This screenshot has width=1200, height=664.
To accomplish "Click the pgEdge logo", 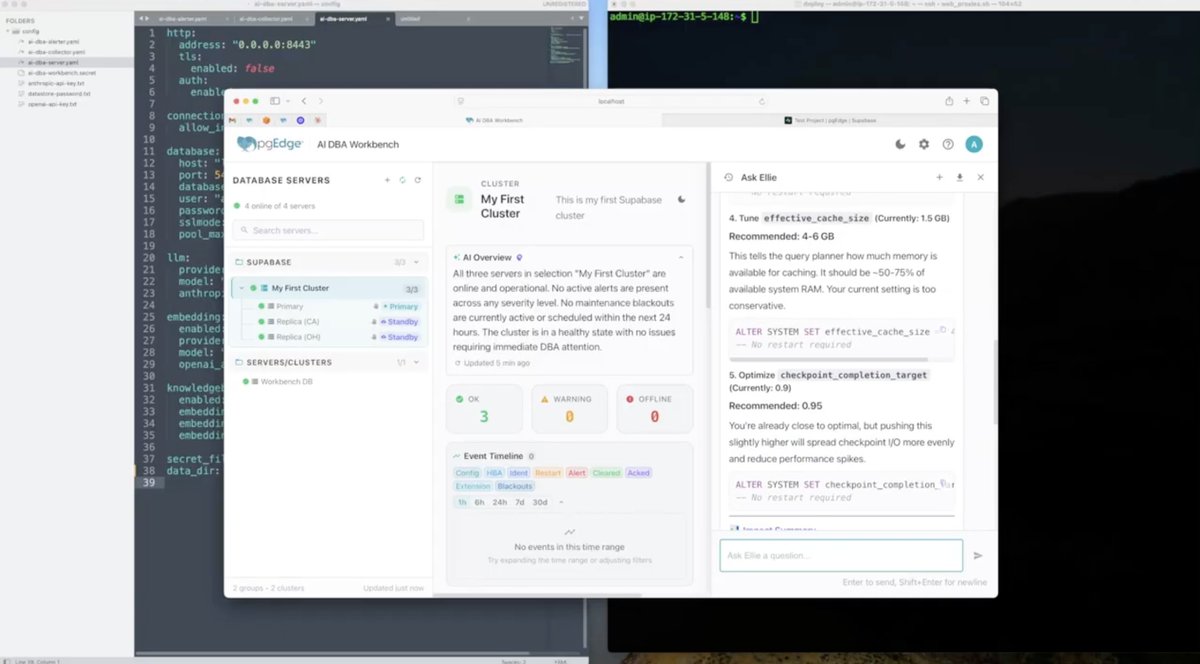I will pyautogui.click(x=270, y=144).
